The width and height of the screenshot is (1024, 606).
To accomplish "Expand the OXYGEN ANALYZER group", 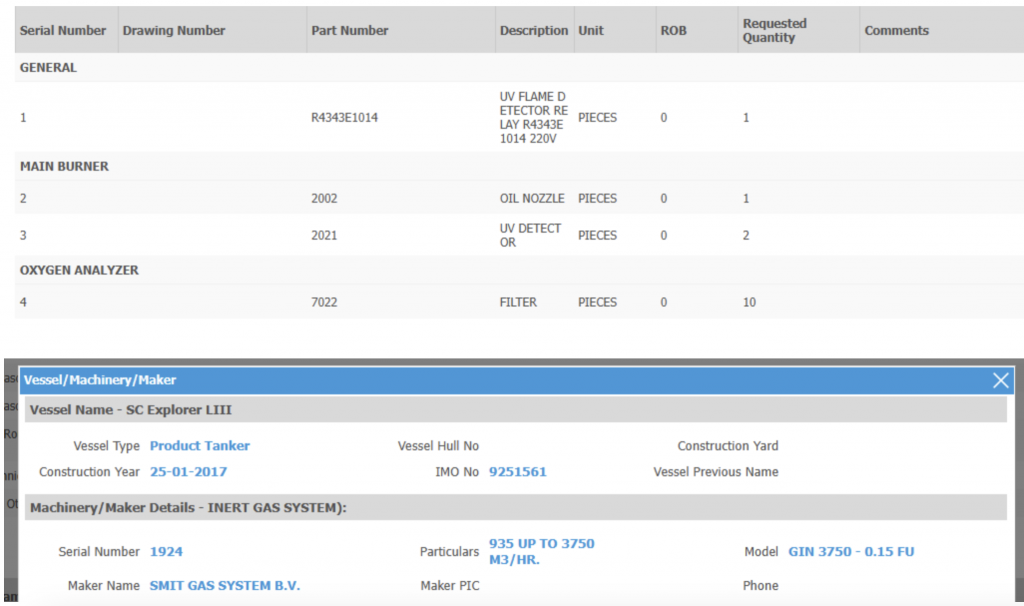I will tap(79, 270).
